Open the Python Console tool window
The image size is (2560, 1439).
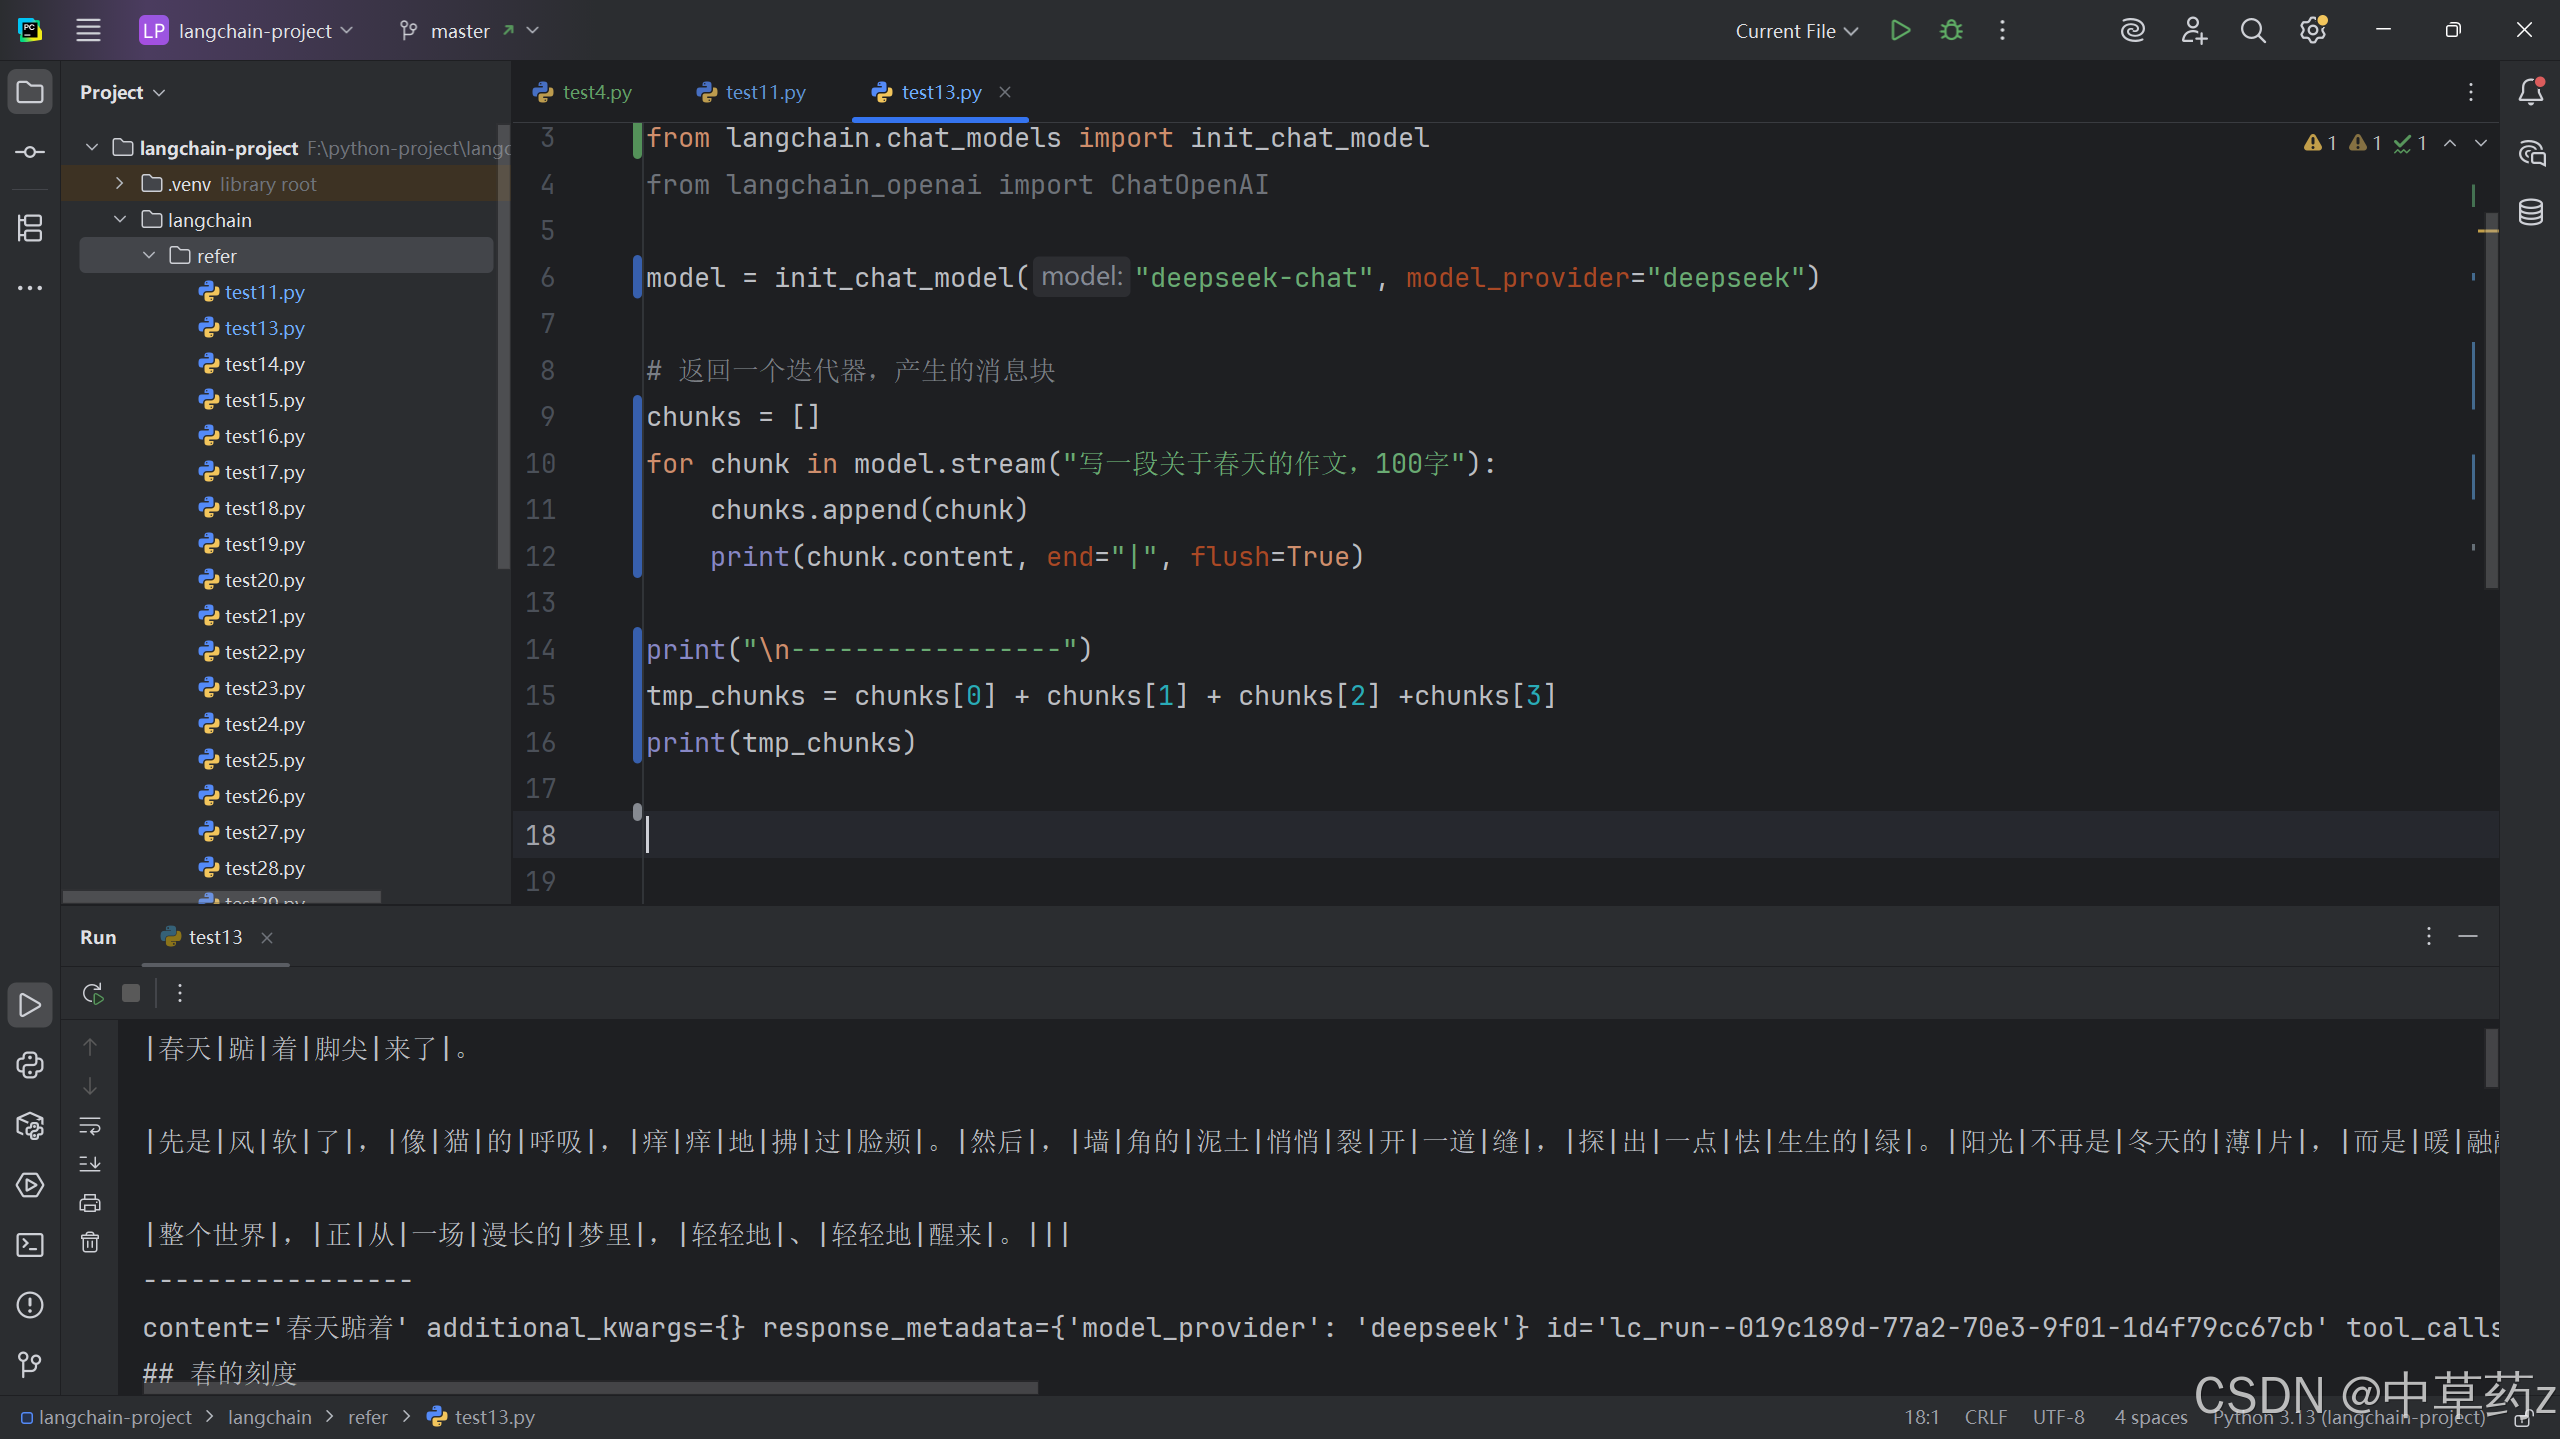[30, 1065]
